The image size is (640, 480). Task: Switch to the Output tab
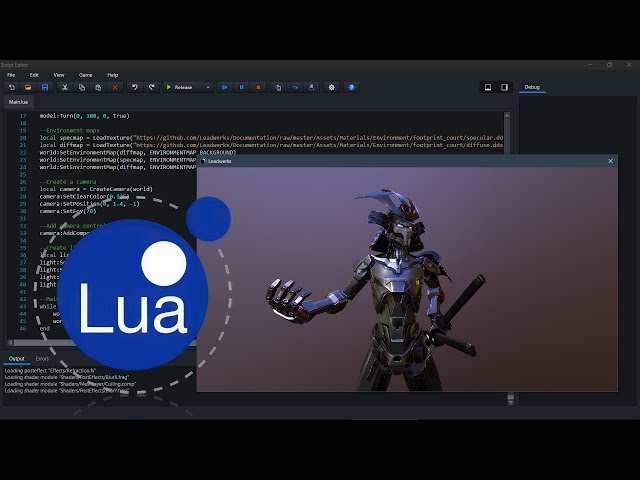17,359
